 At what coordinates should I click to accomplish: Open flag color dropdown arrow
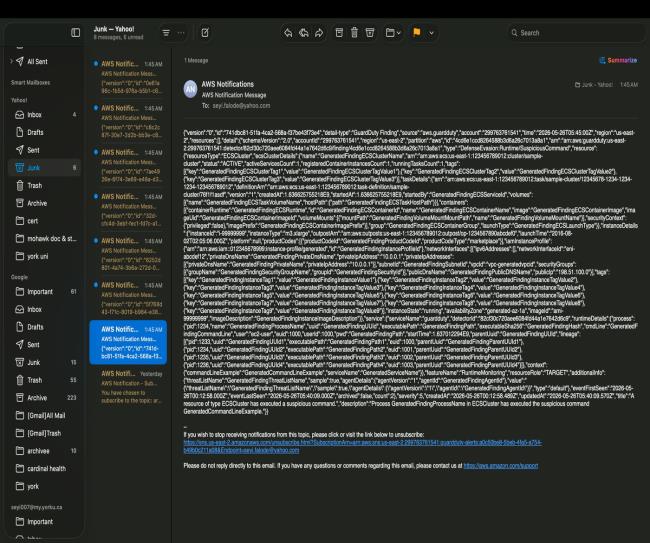click(x=431, y=33)
